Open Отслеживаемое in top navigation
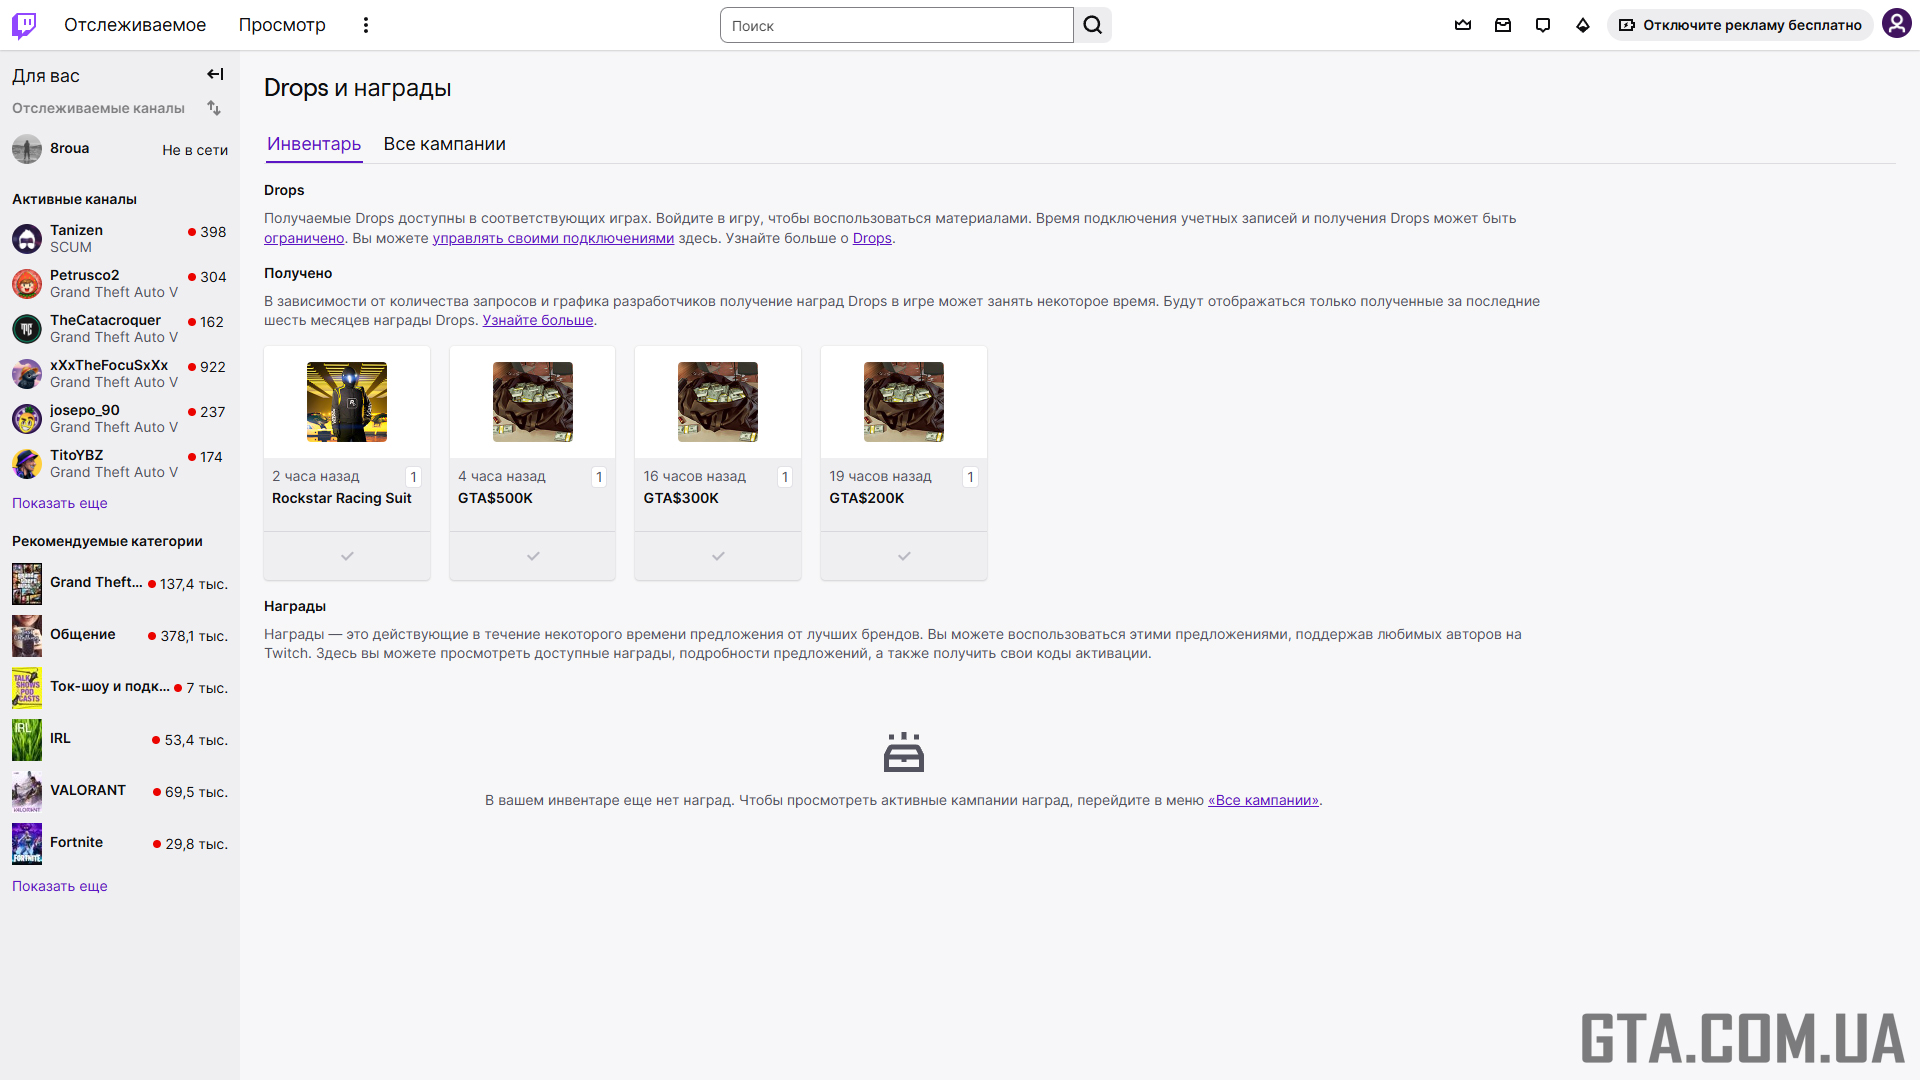Screen dimensions: 1920x1080 (135, 25)
